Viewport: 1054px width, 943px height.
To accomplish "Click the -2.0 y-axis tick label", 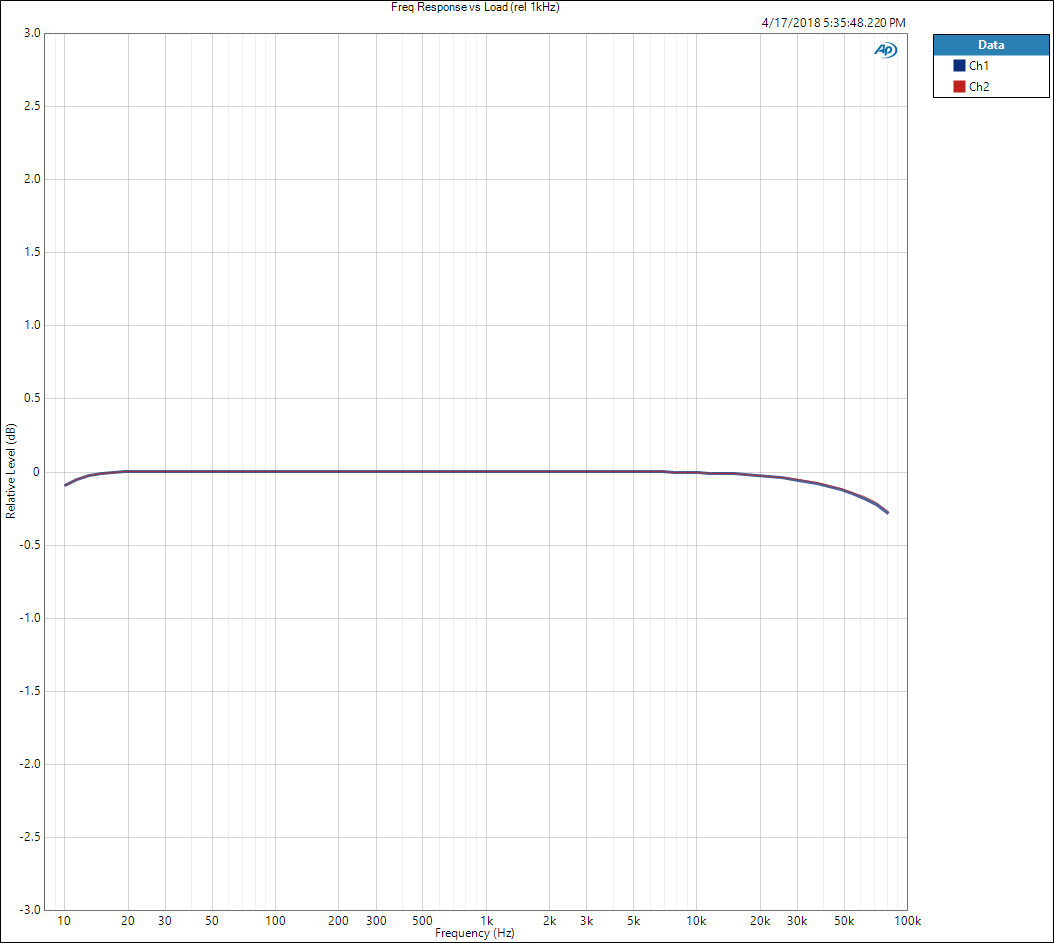I will pos(30,764).
